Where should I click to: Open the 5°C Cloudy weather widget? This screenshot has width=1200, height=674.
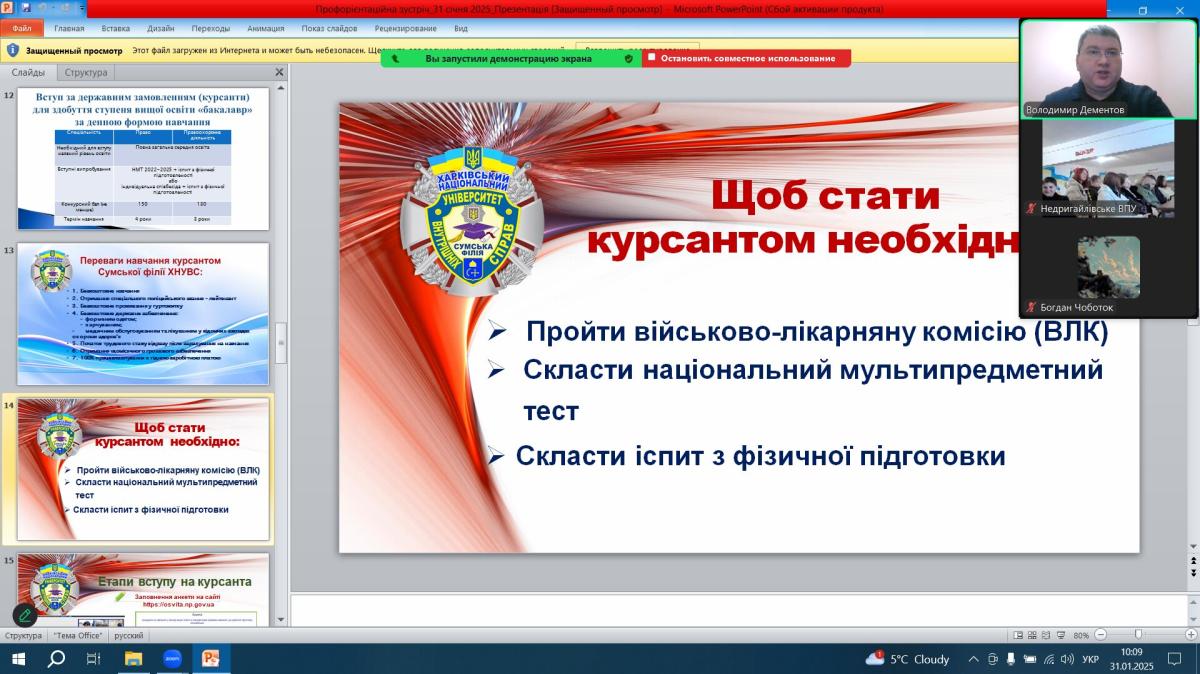[x=908, y=659]
